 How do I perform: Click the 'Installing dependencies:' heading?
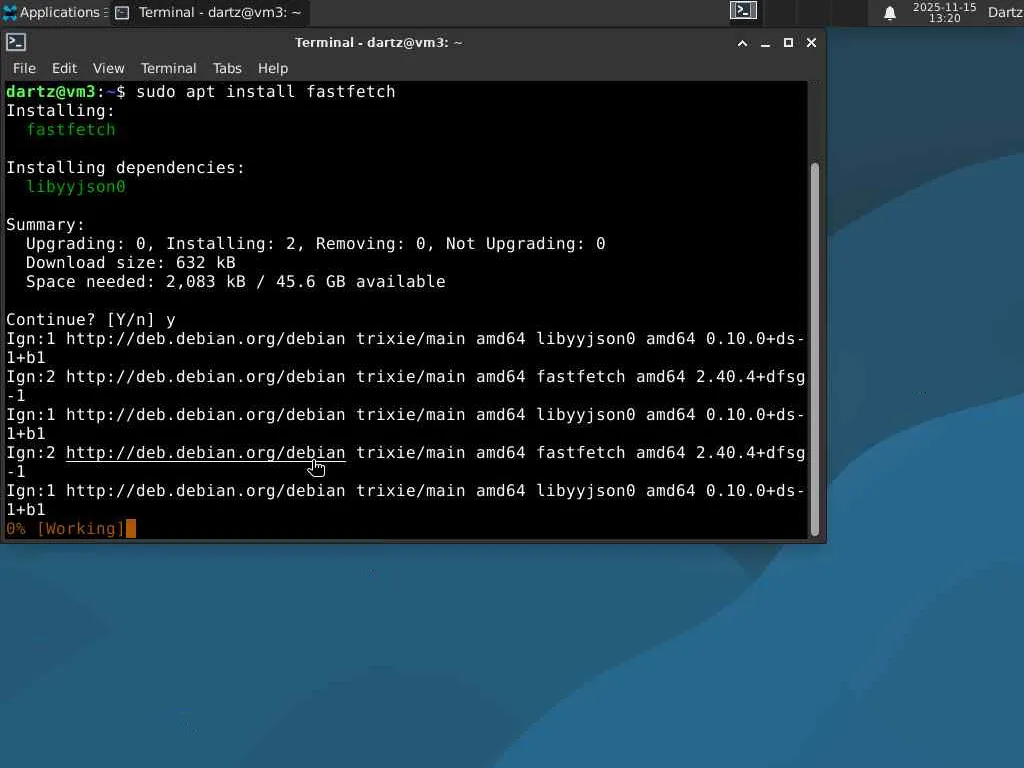coord(125,168)
